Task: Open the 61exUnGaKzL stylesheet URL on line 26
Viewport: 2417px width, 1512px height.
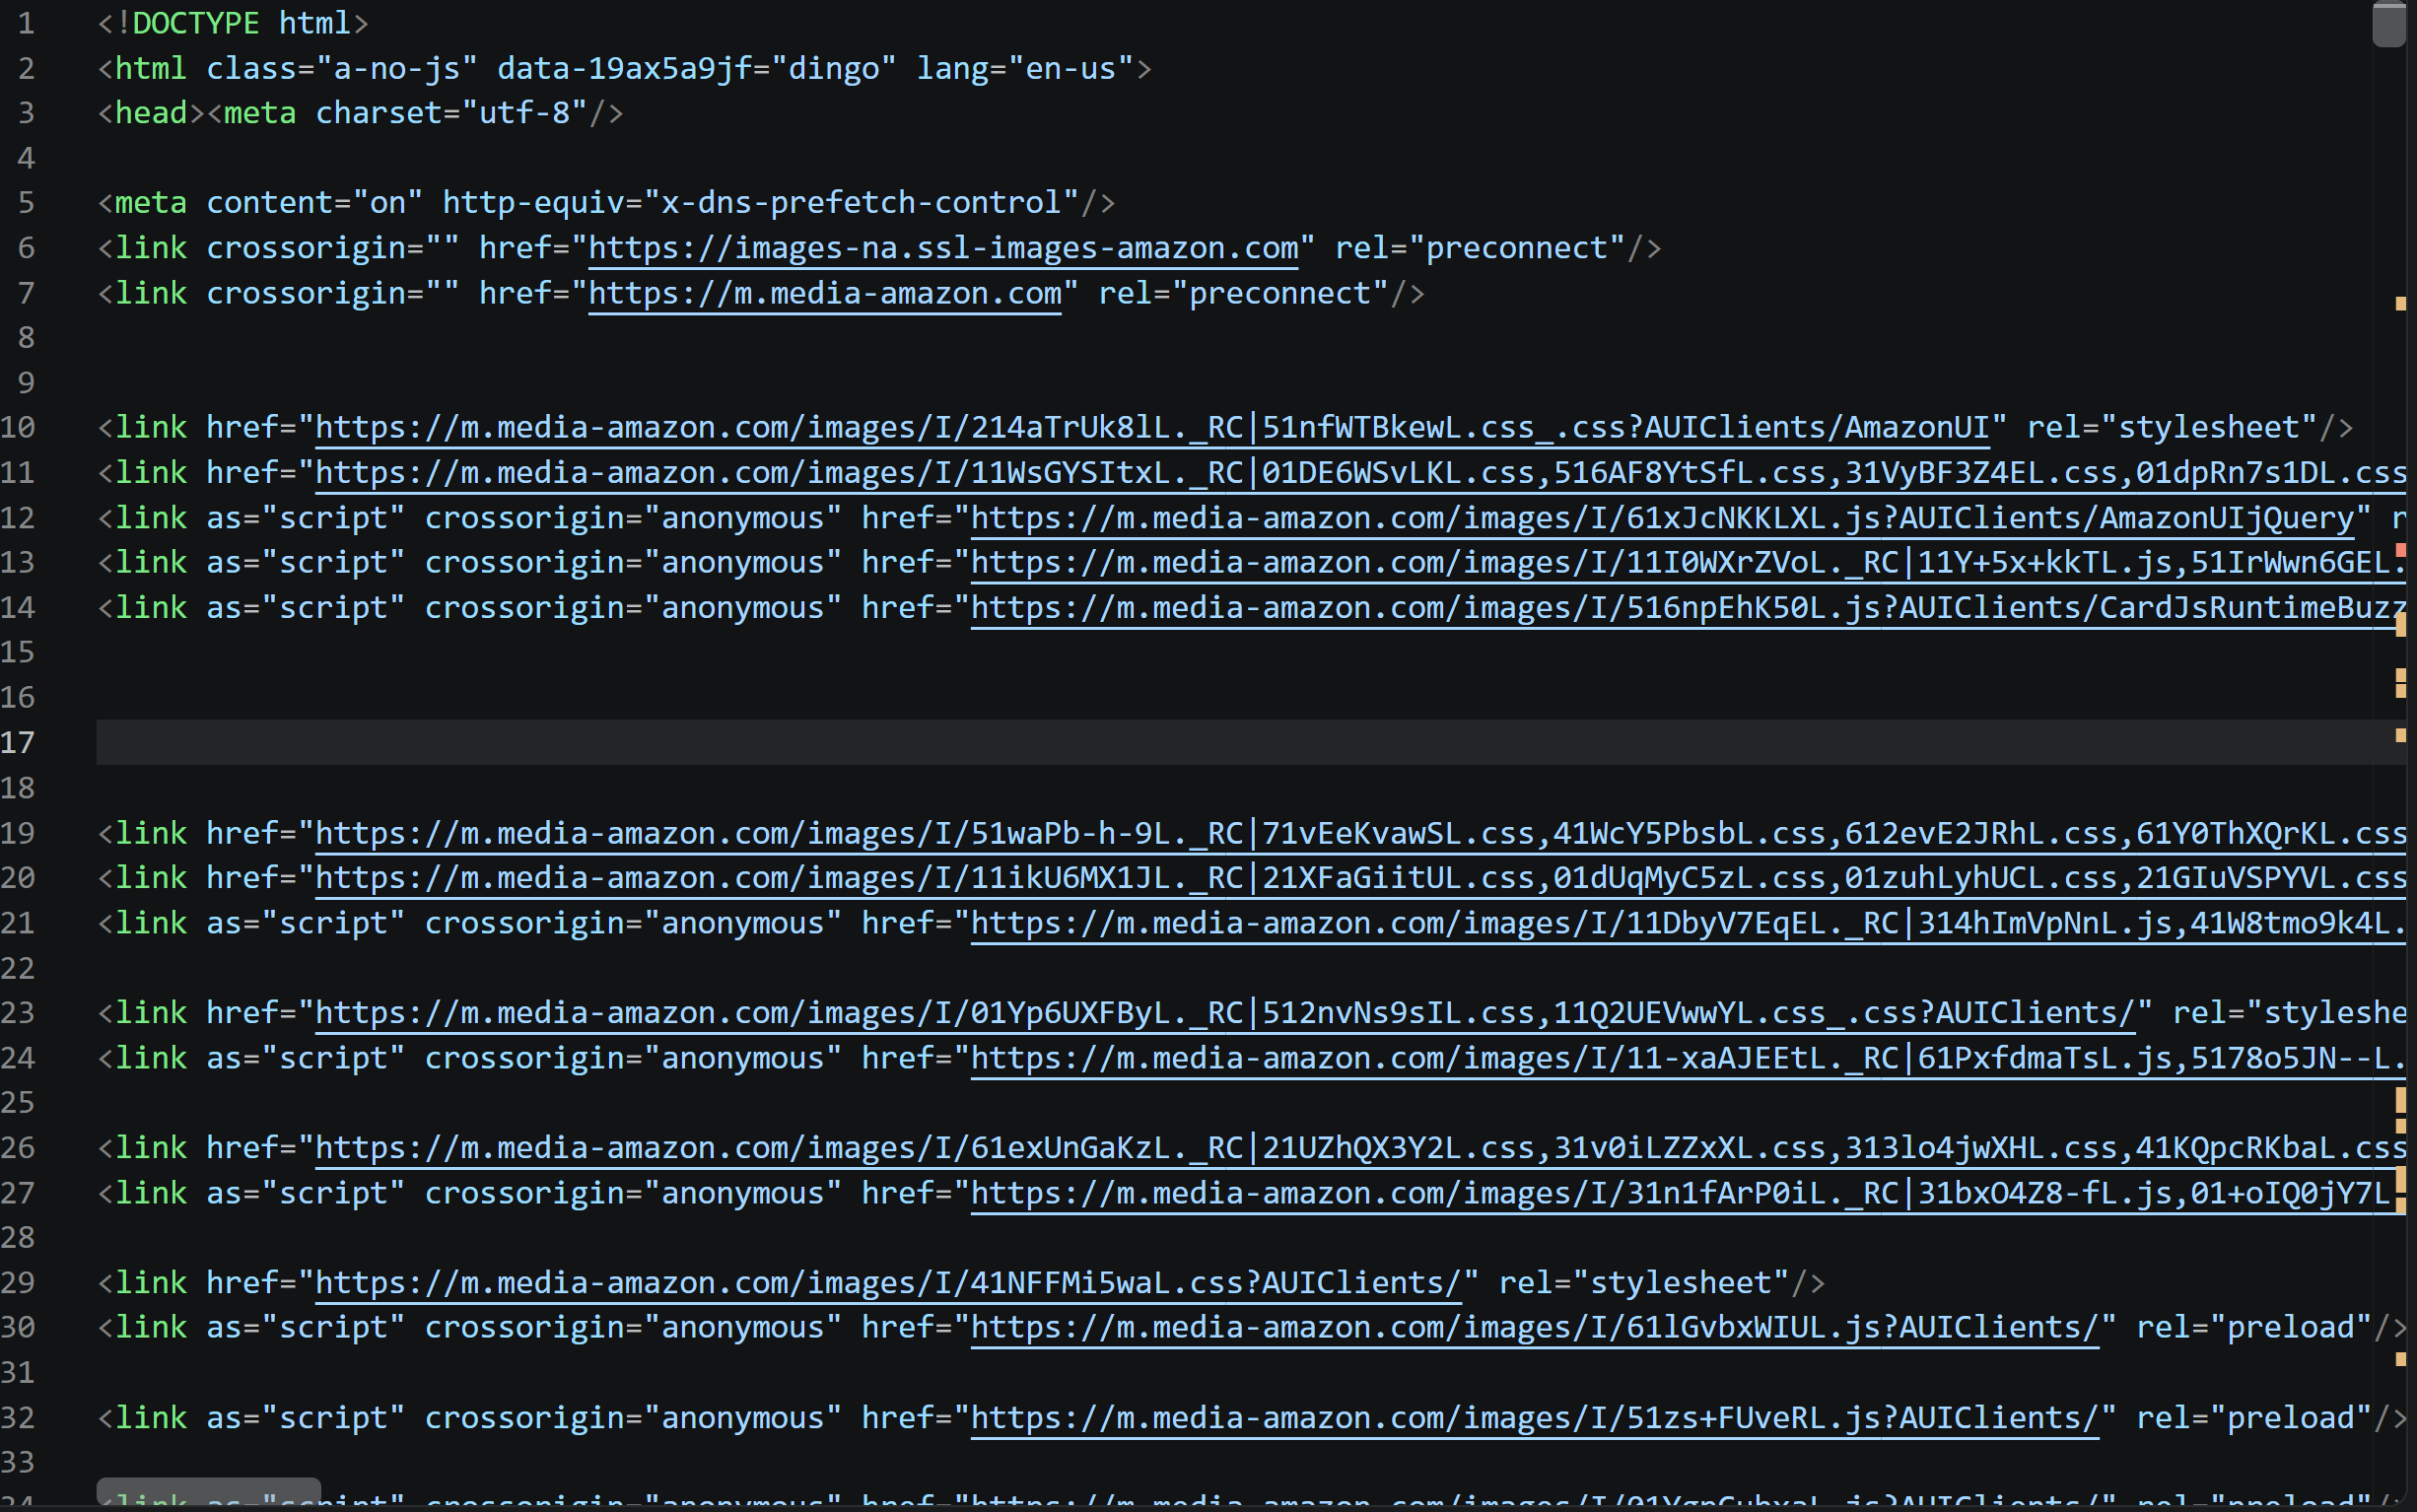Action: [1360, 1148]
